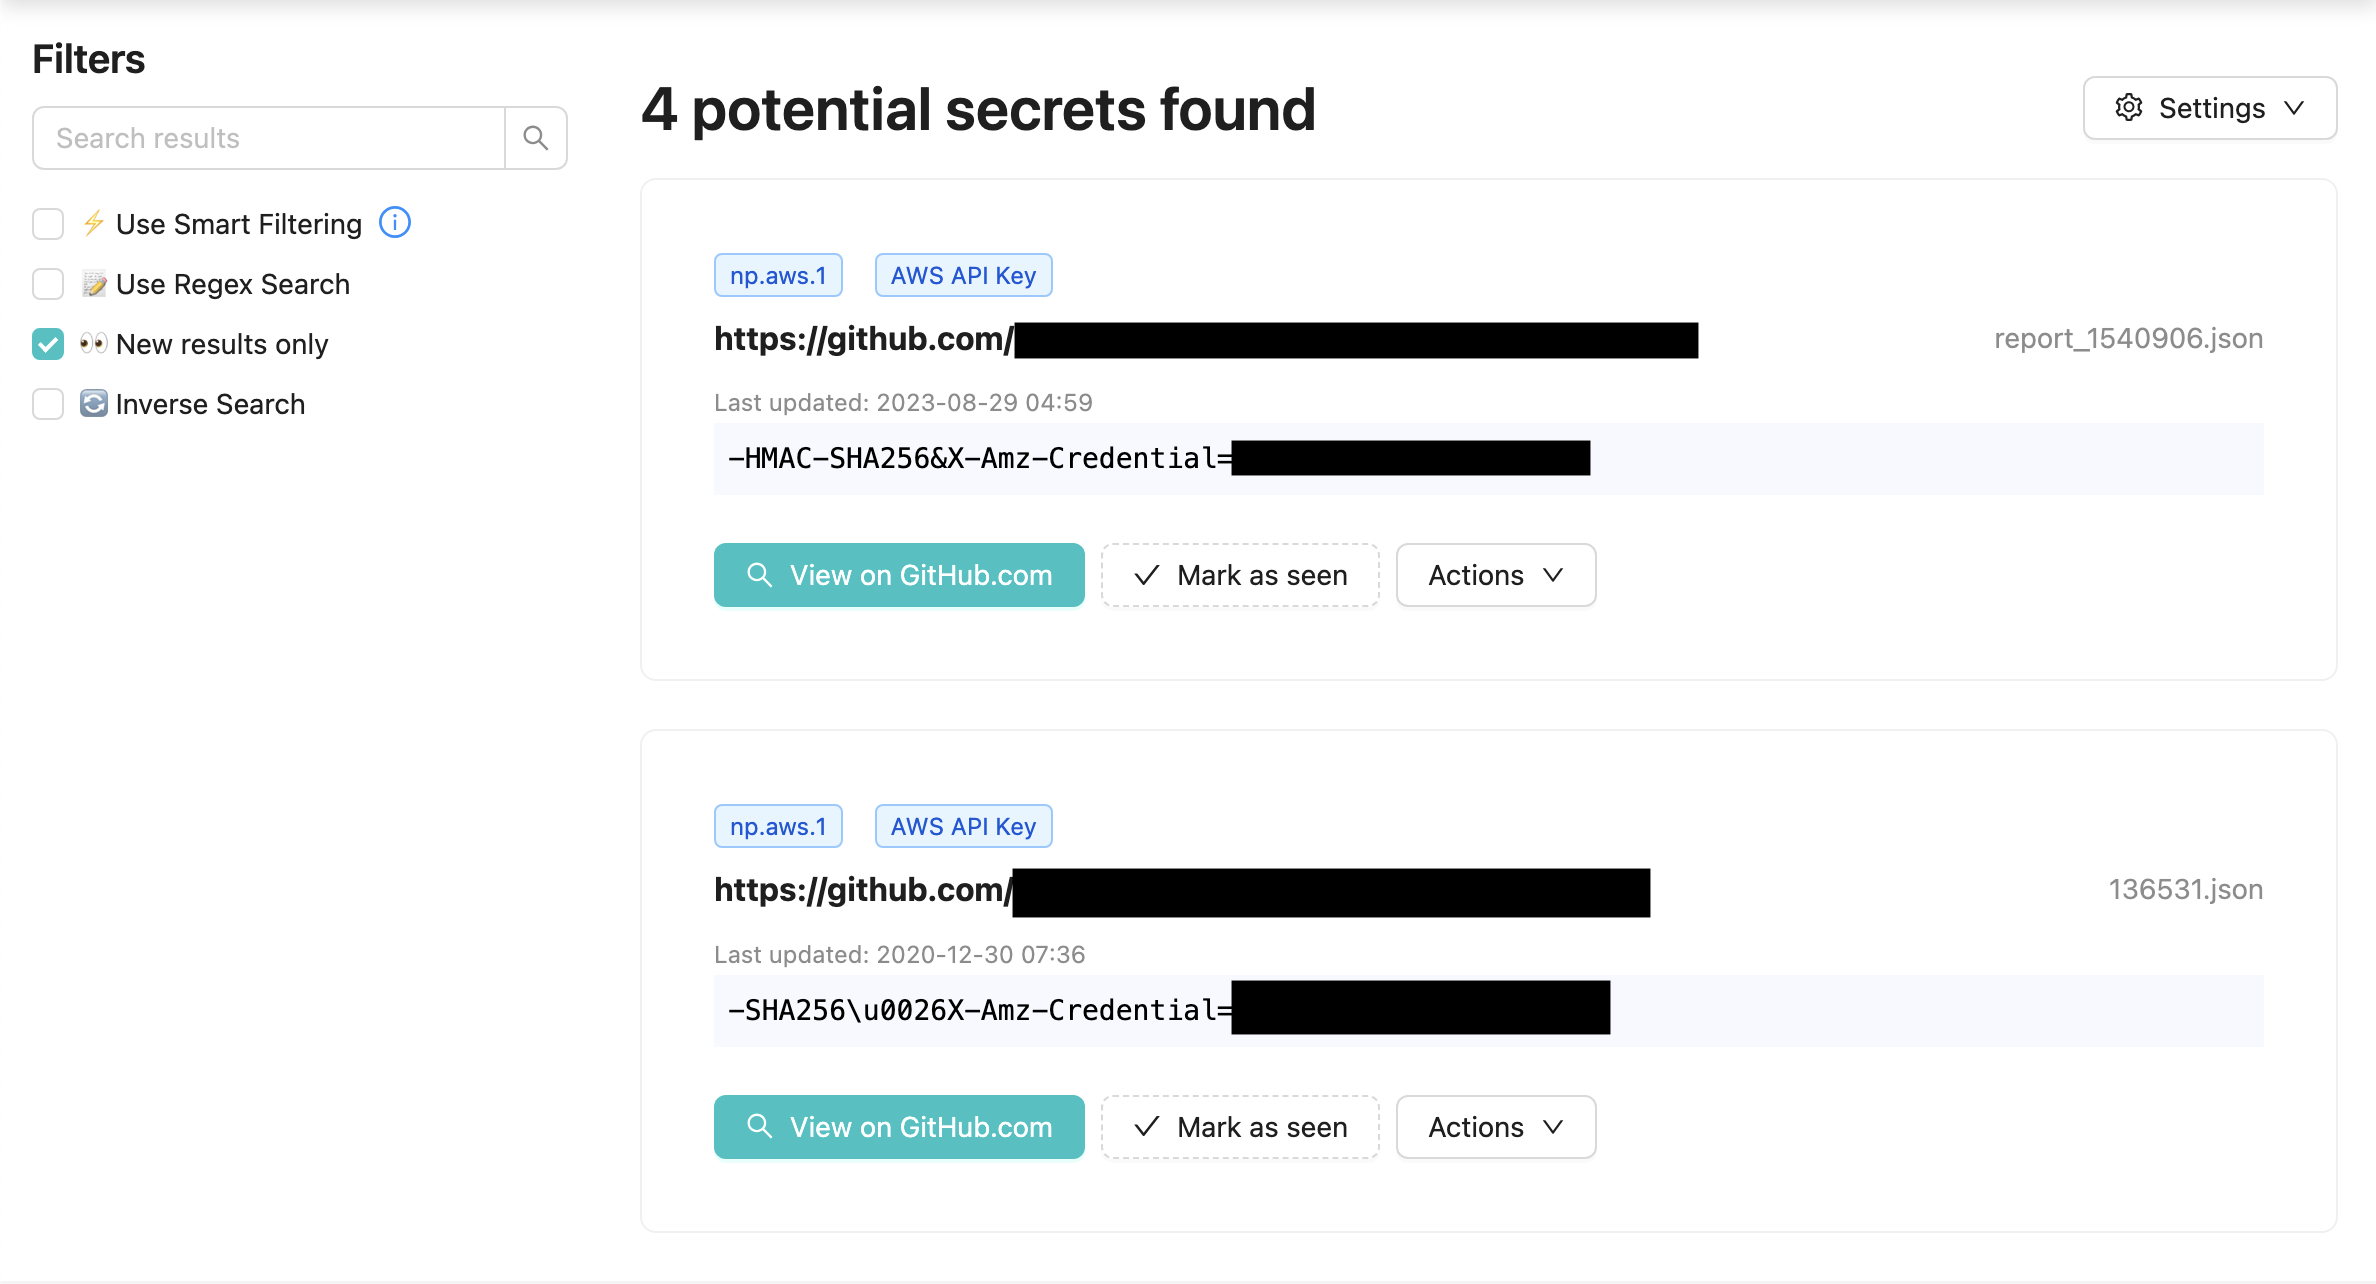Click the checkmark icon inside Mark as seen

click(x=1146, y=575)
